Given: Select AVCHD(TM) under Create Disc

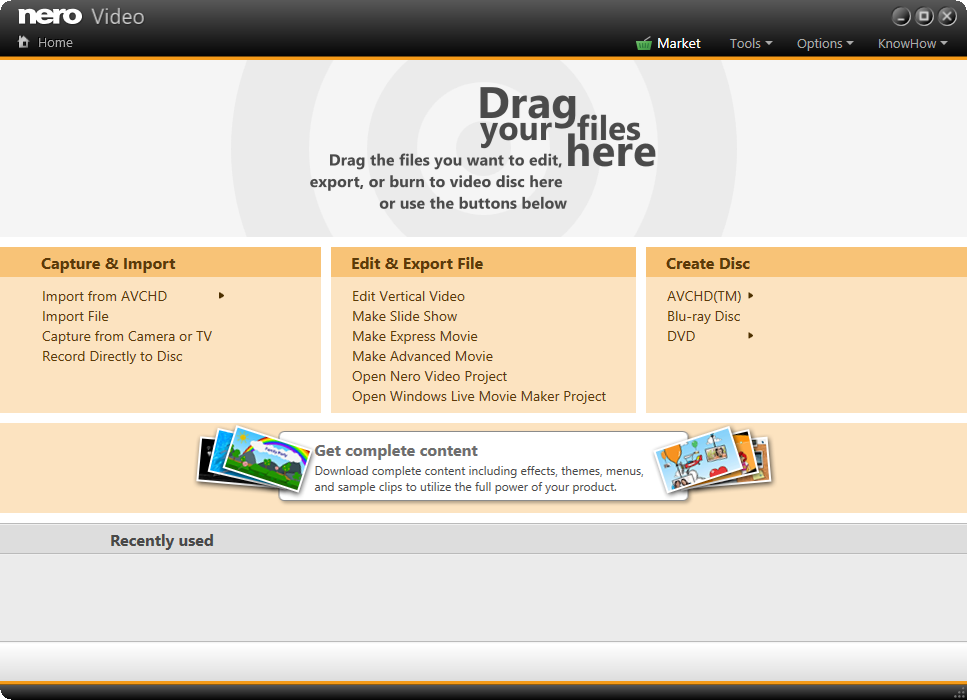Looking at the screenshot, I should pyautogui.click(x=704, y=296).
